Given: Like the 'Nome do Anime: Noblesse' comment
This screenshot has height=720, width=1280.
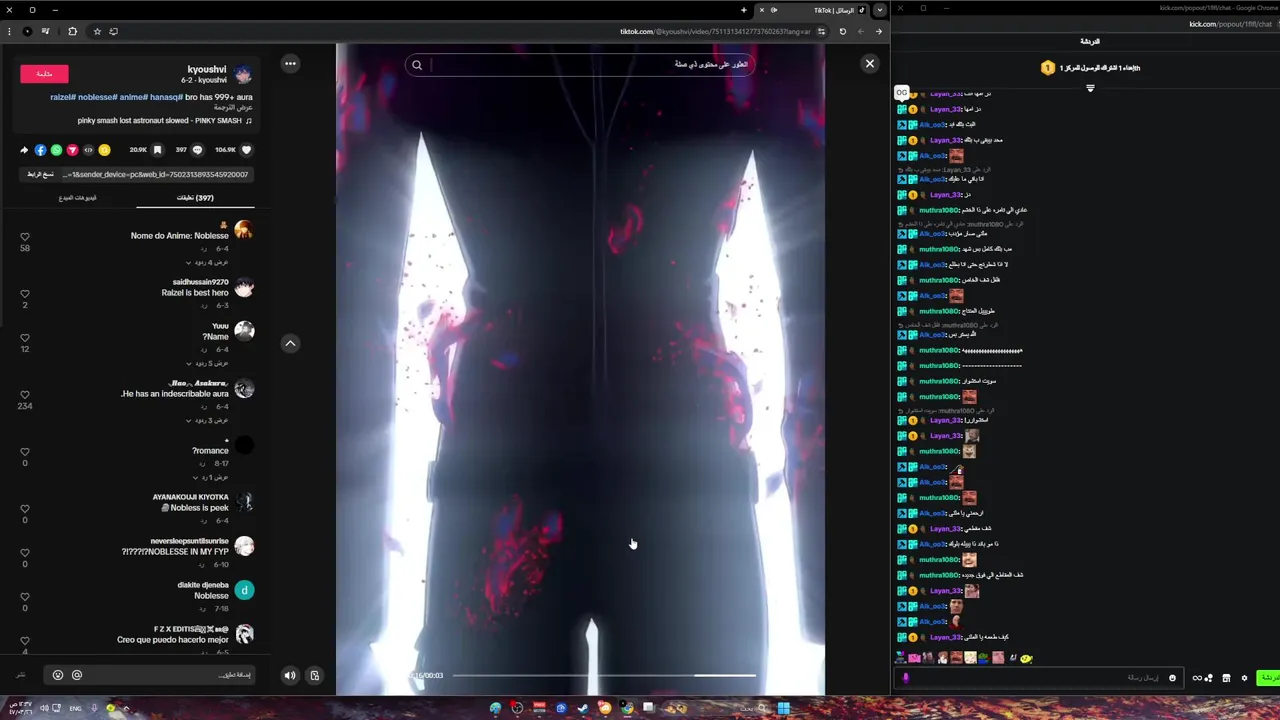Looking at the screenshot, I should (x=25, y=237).
